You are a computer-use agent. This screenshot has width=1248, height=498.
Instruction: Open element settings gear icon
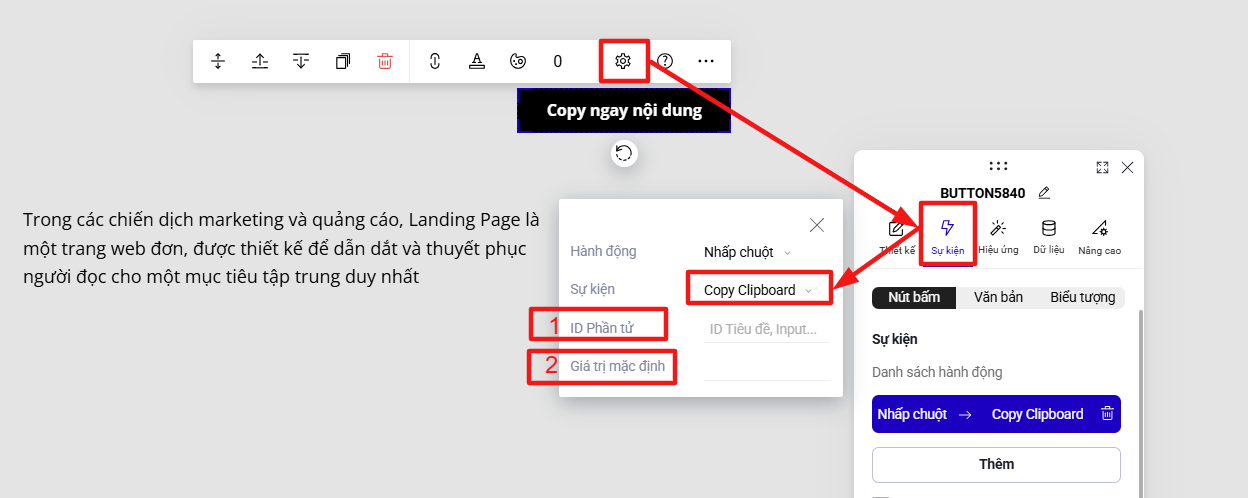[623, 61]
